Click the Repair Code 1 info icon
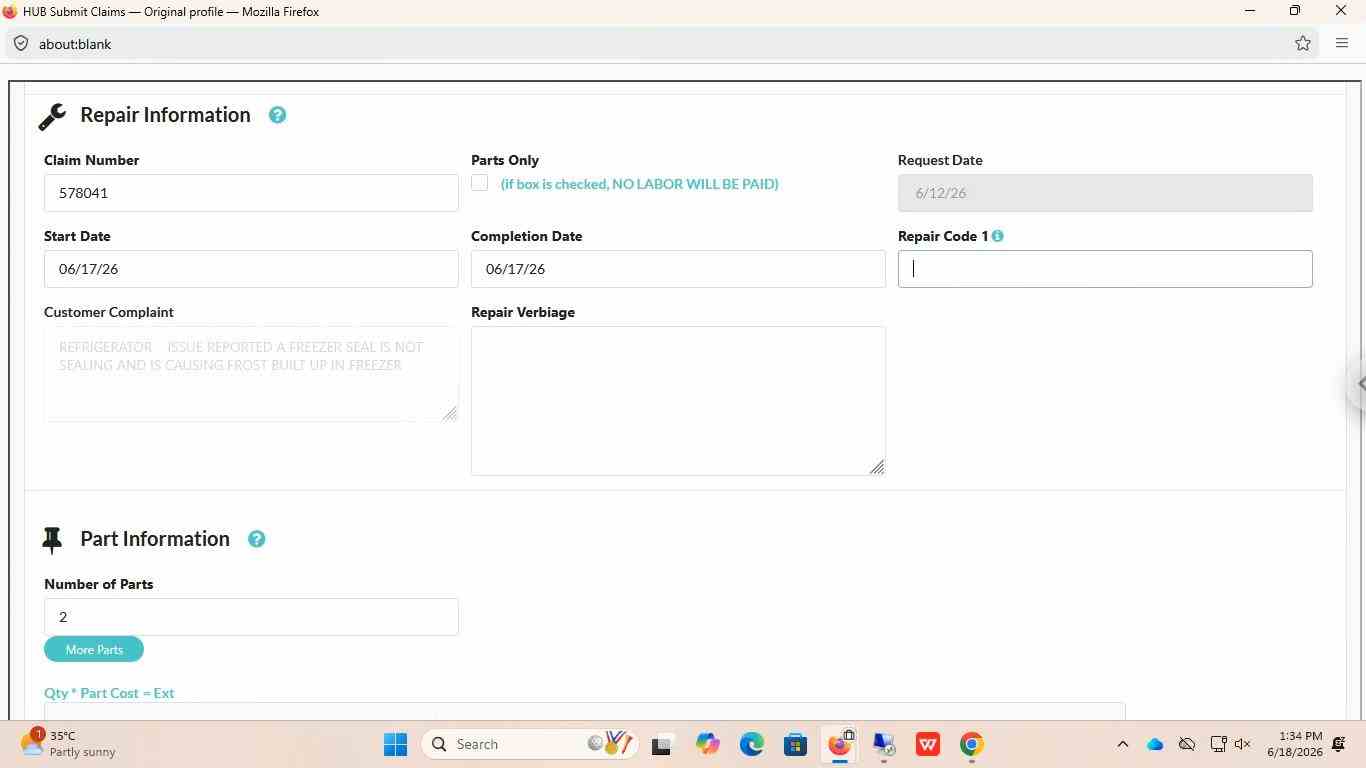This screenshot has width=1366, height=768. coord(997,236)
